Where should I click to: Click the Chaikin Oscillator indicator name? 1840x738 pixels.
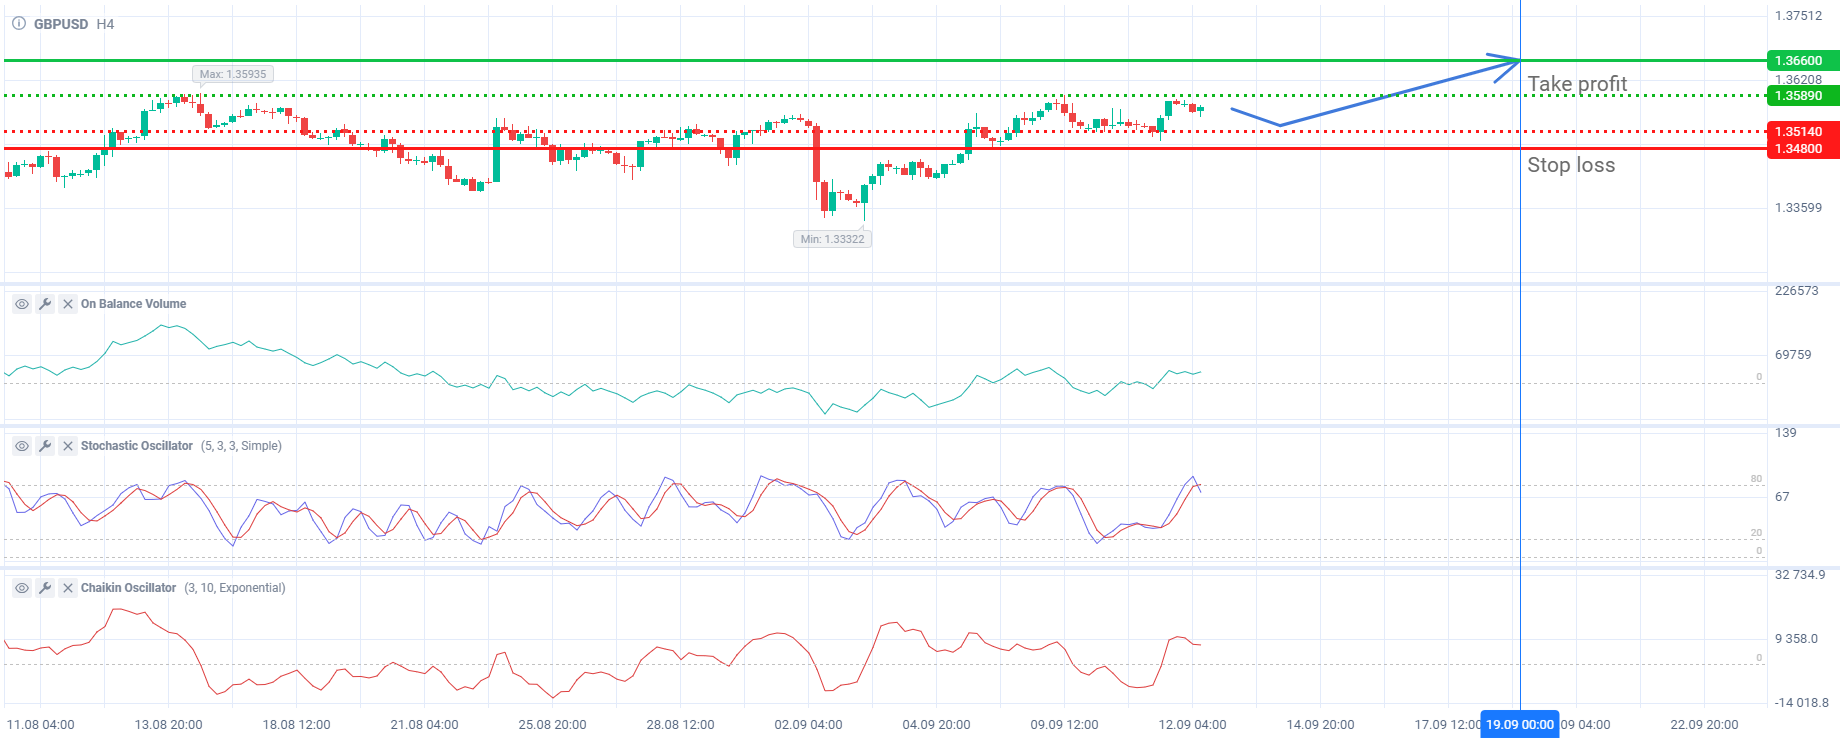coord(128,588)
